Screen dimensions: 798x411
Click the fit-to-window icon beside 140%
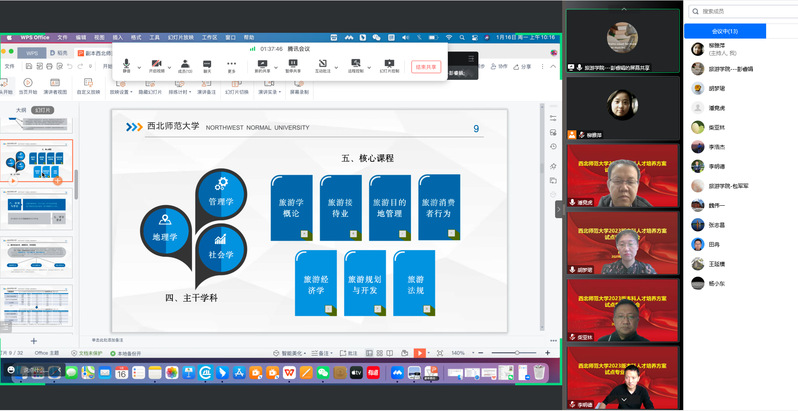tap(440, 353)
